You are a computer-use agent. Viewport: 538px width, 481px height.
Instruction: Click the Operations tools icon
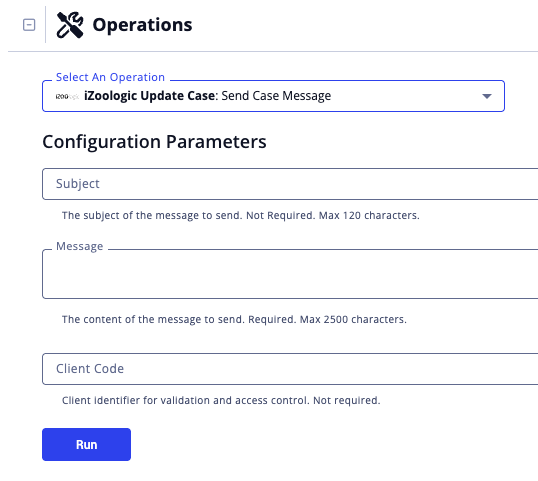pyautogui.click(x=70, y=25)
